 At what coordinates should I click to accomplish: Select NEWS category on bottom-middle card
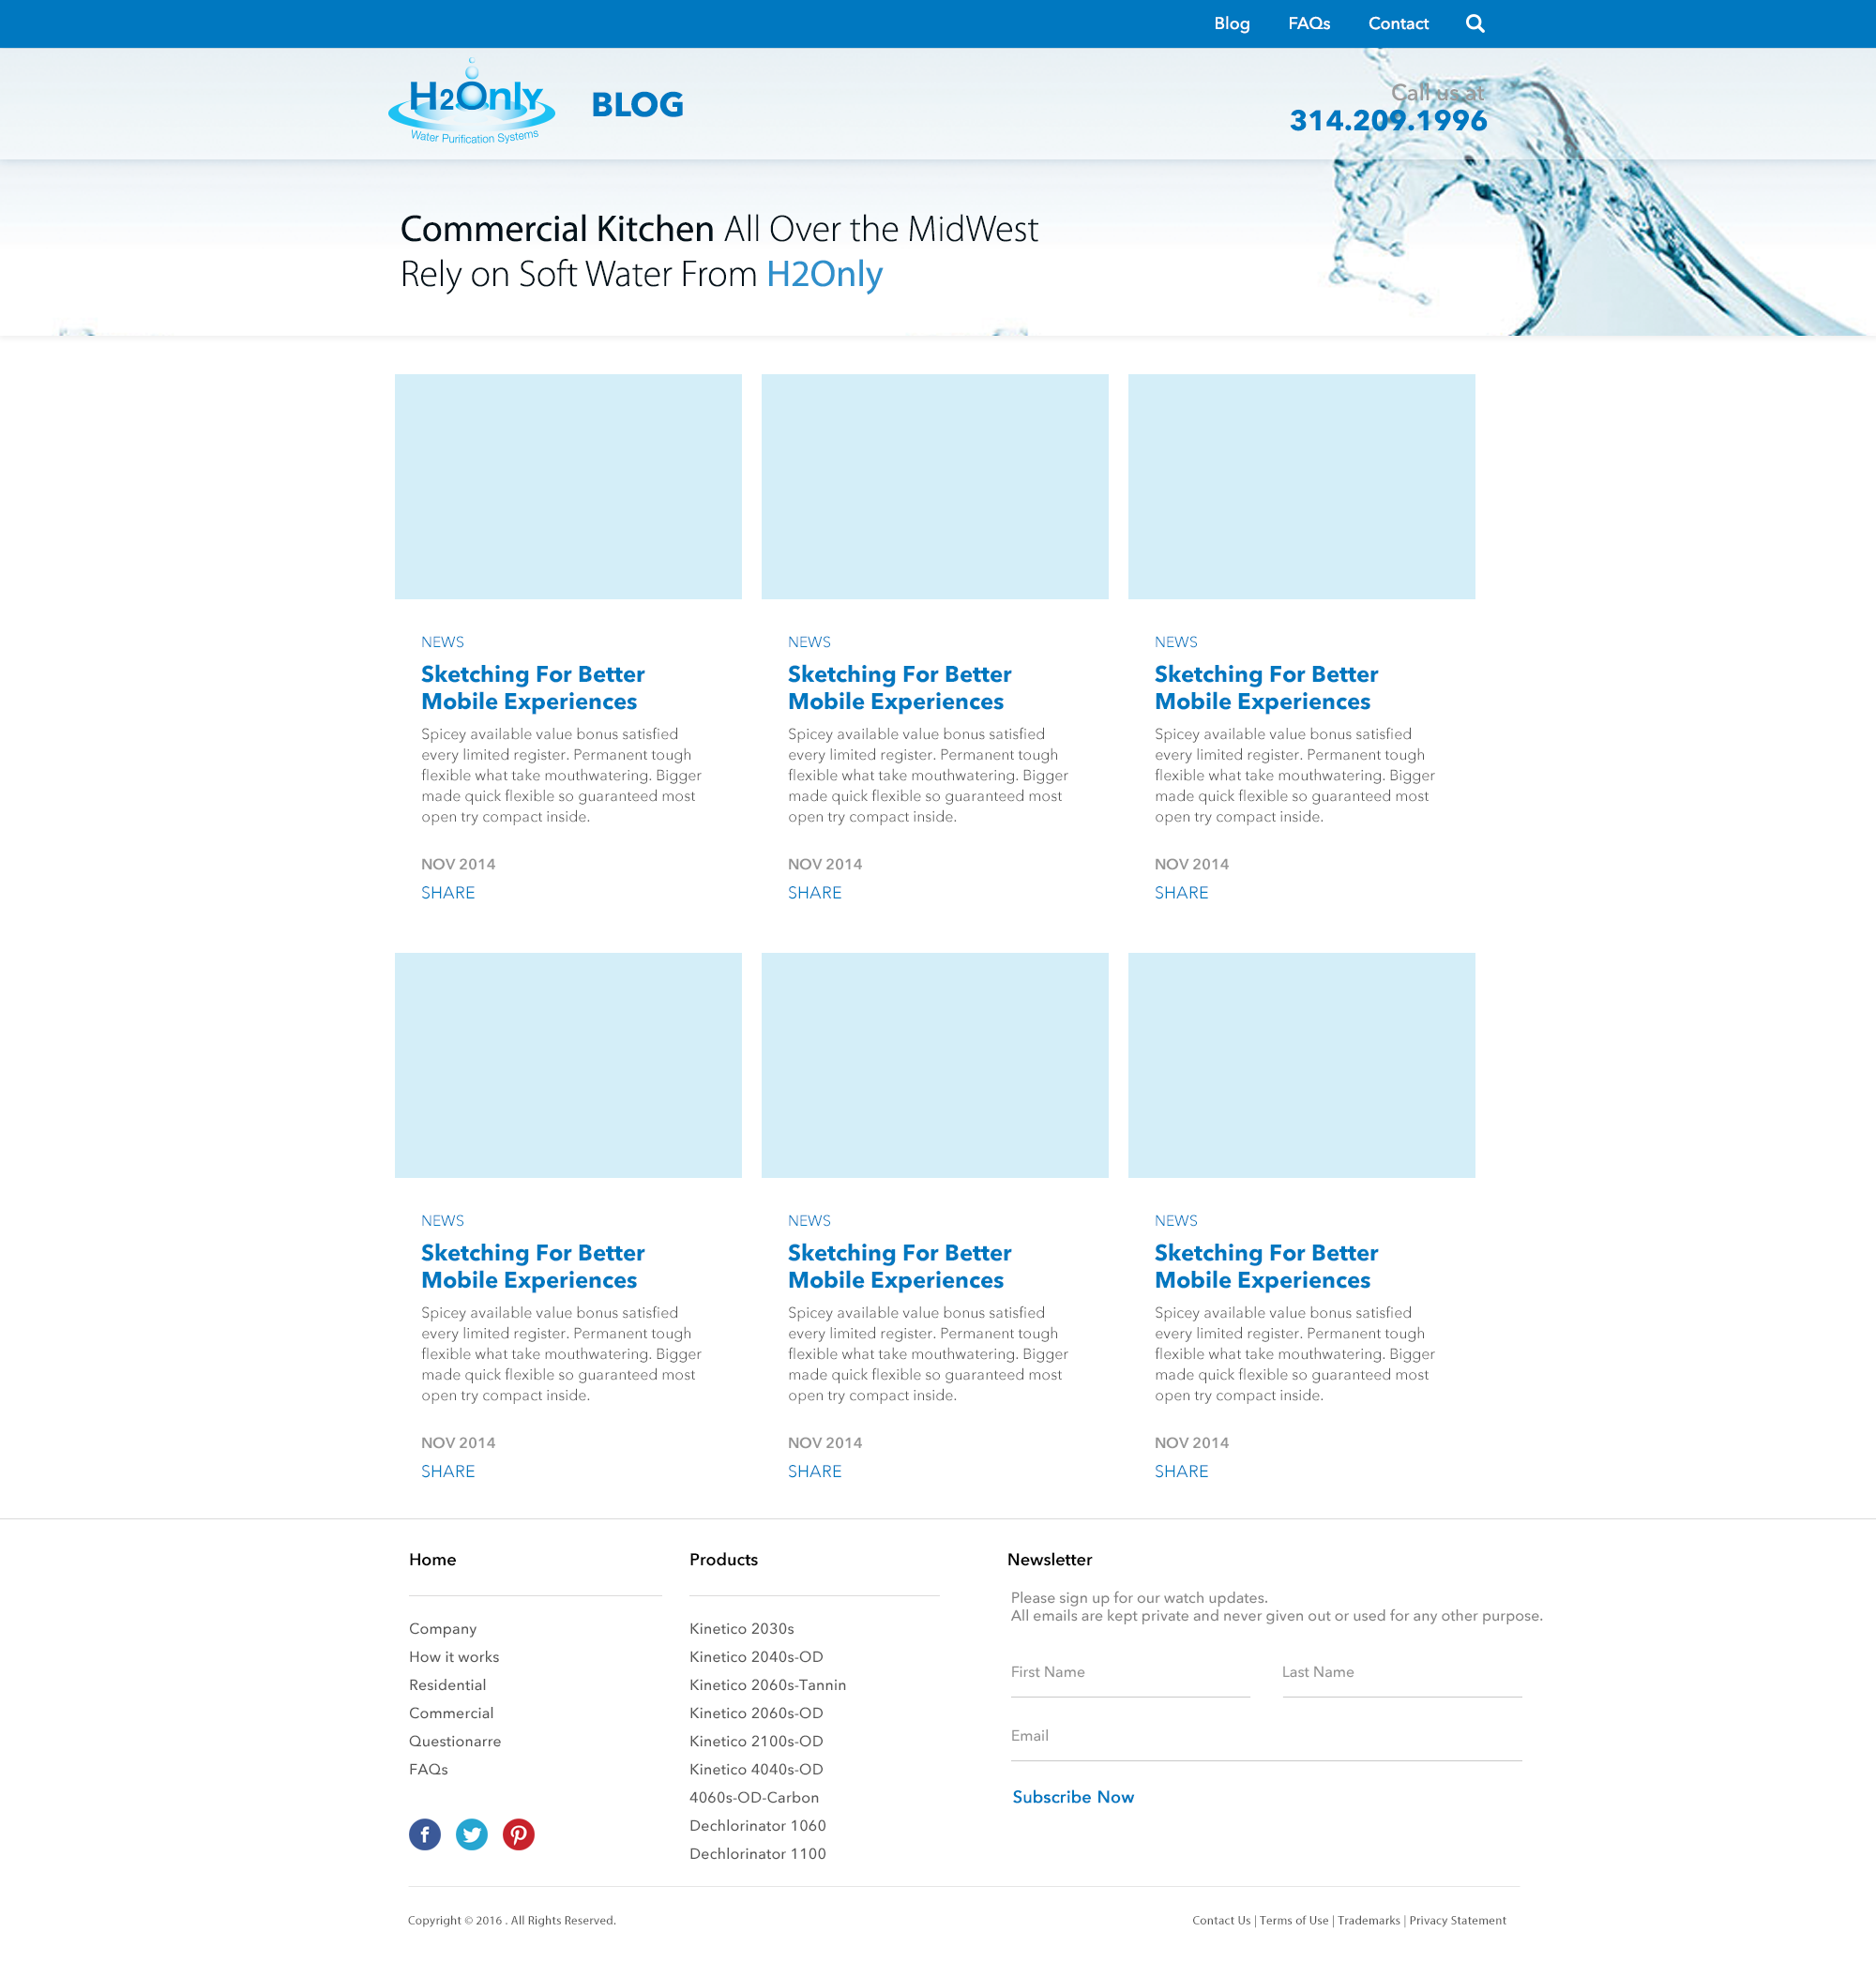(809, 1220)
